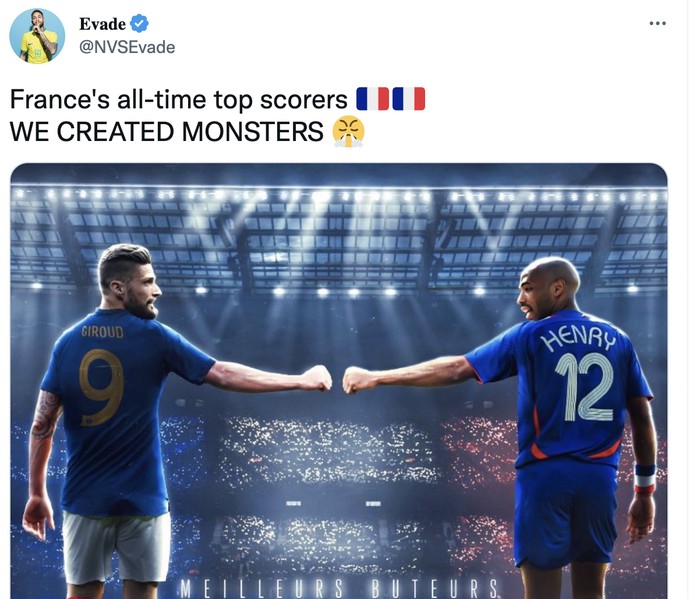Click the tattoo on Giroud's arm
Screen dimensions: 700x599
[45, 414]
